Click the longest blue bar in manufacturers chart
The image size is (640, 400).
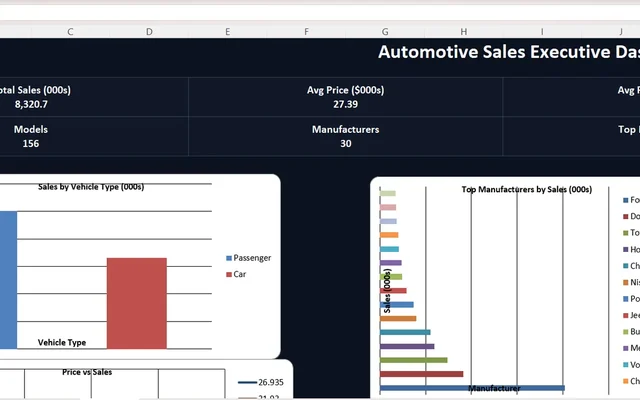[472, 388]
